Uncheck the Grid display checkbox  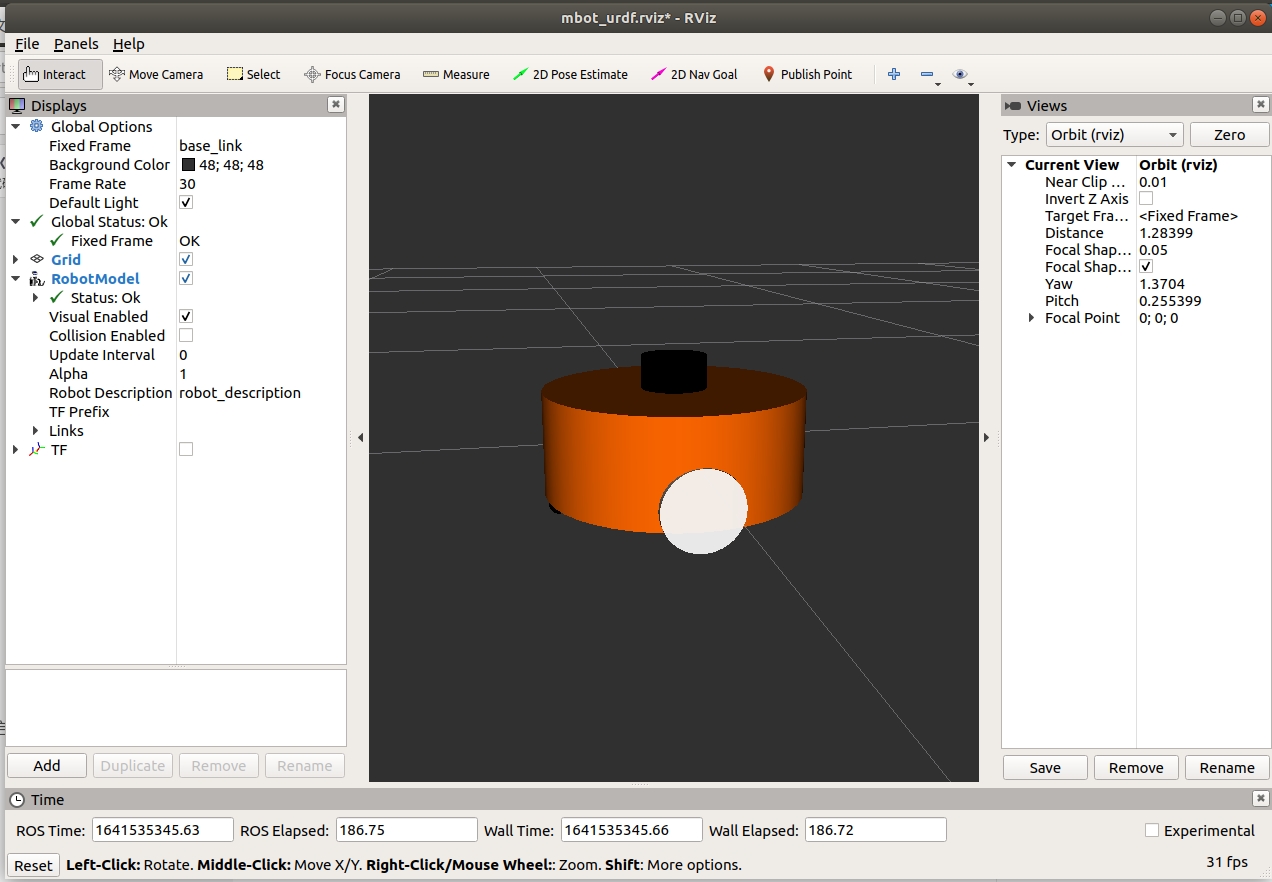pos(186,259)
